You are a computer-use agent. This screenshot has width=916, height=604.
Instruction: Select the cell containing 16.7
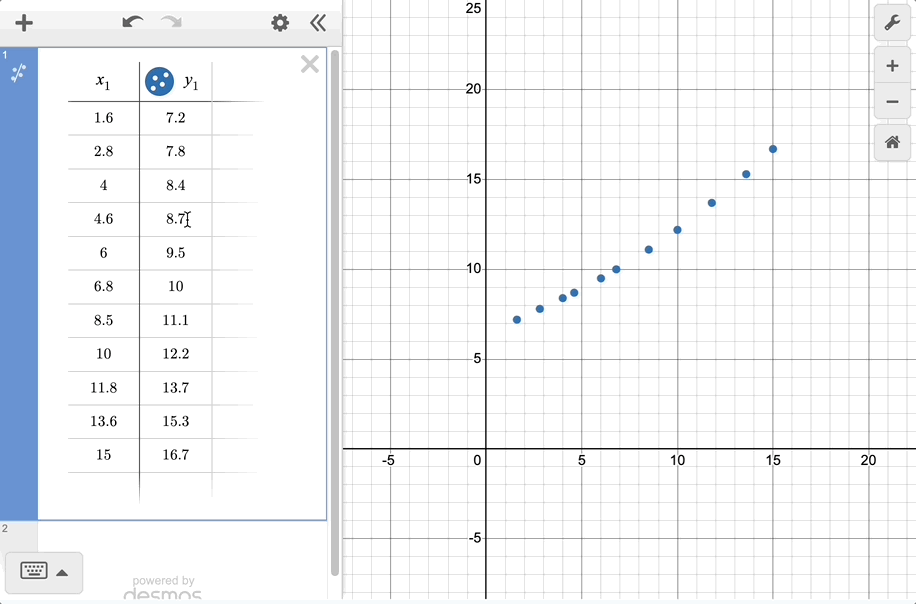click(x=175, y=455)
